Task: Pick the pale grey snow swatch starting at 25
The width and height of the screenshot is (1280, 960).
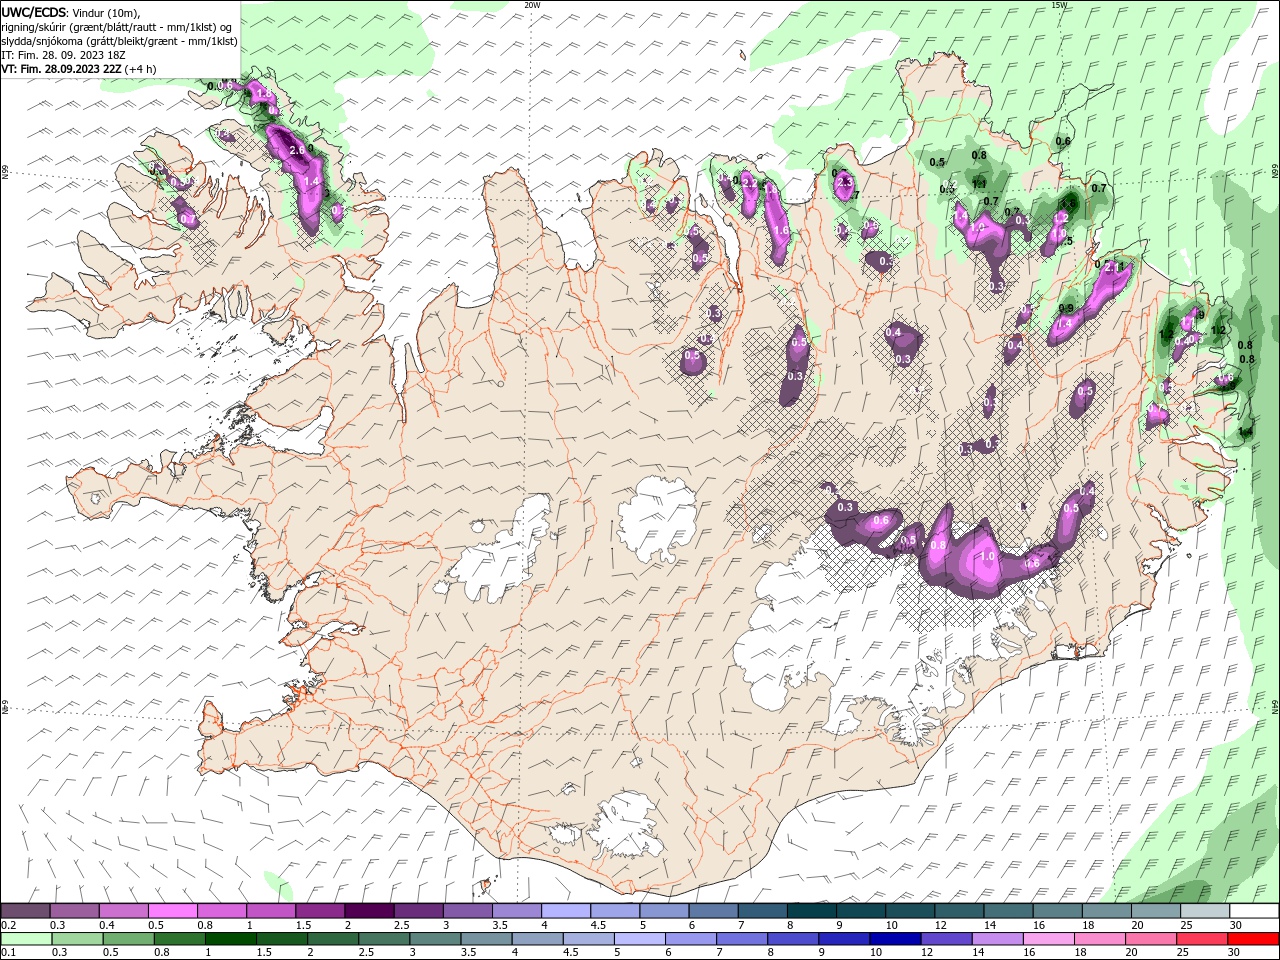Action: 1205,911
